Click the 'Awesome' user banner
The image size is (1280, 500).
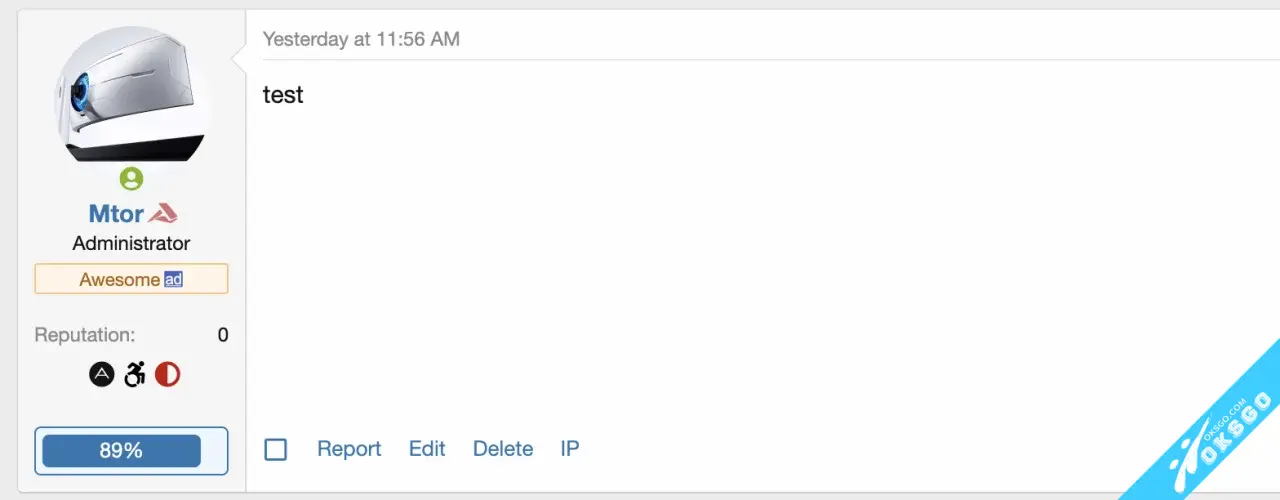(119, 279)
